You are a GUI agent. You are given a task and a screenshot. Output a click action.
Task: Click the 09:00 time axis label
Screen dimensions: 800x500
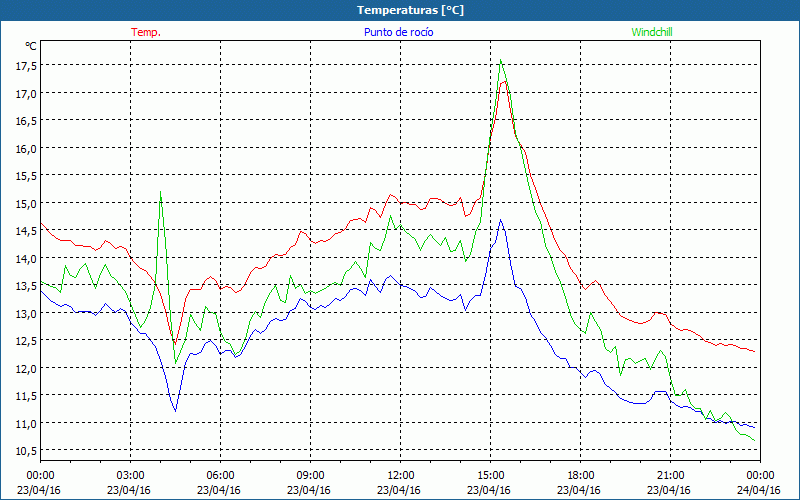coord(311,475)
